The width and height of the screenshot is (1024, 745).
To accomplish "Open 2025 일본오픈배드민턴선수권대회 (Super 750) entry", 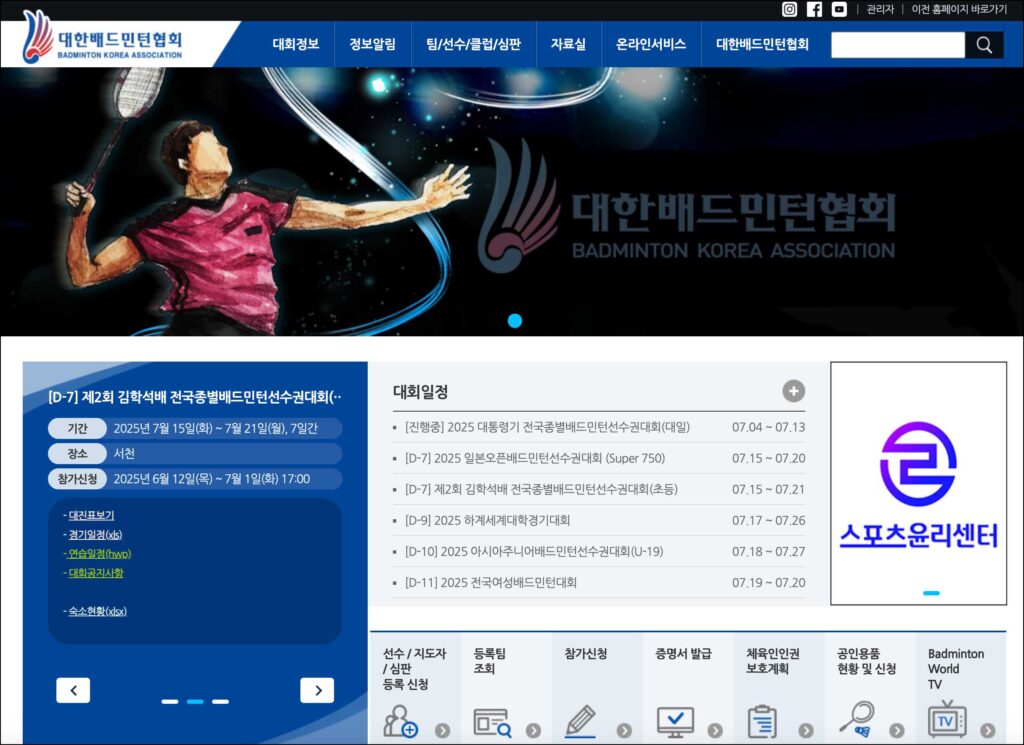I will pyautogui.click(x=535, y=458).
